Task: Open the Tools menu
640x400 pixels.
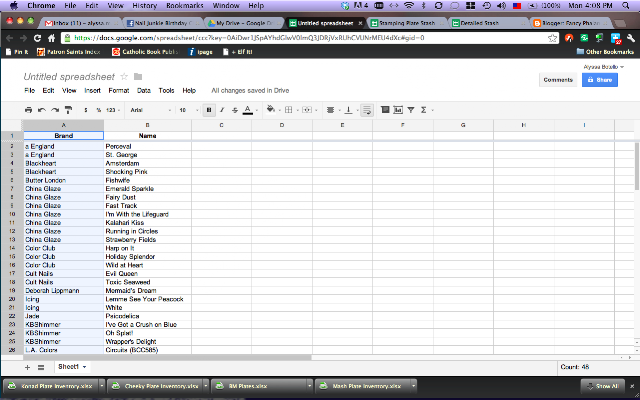Action: coord(167,91)
